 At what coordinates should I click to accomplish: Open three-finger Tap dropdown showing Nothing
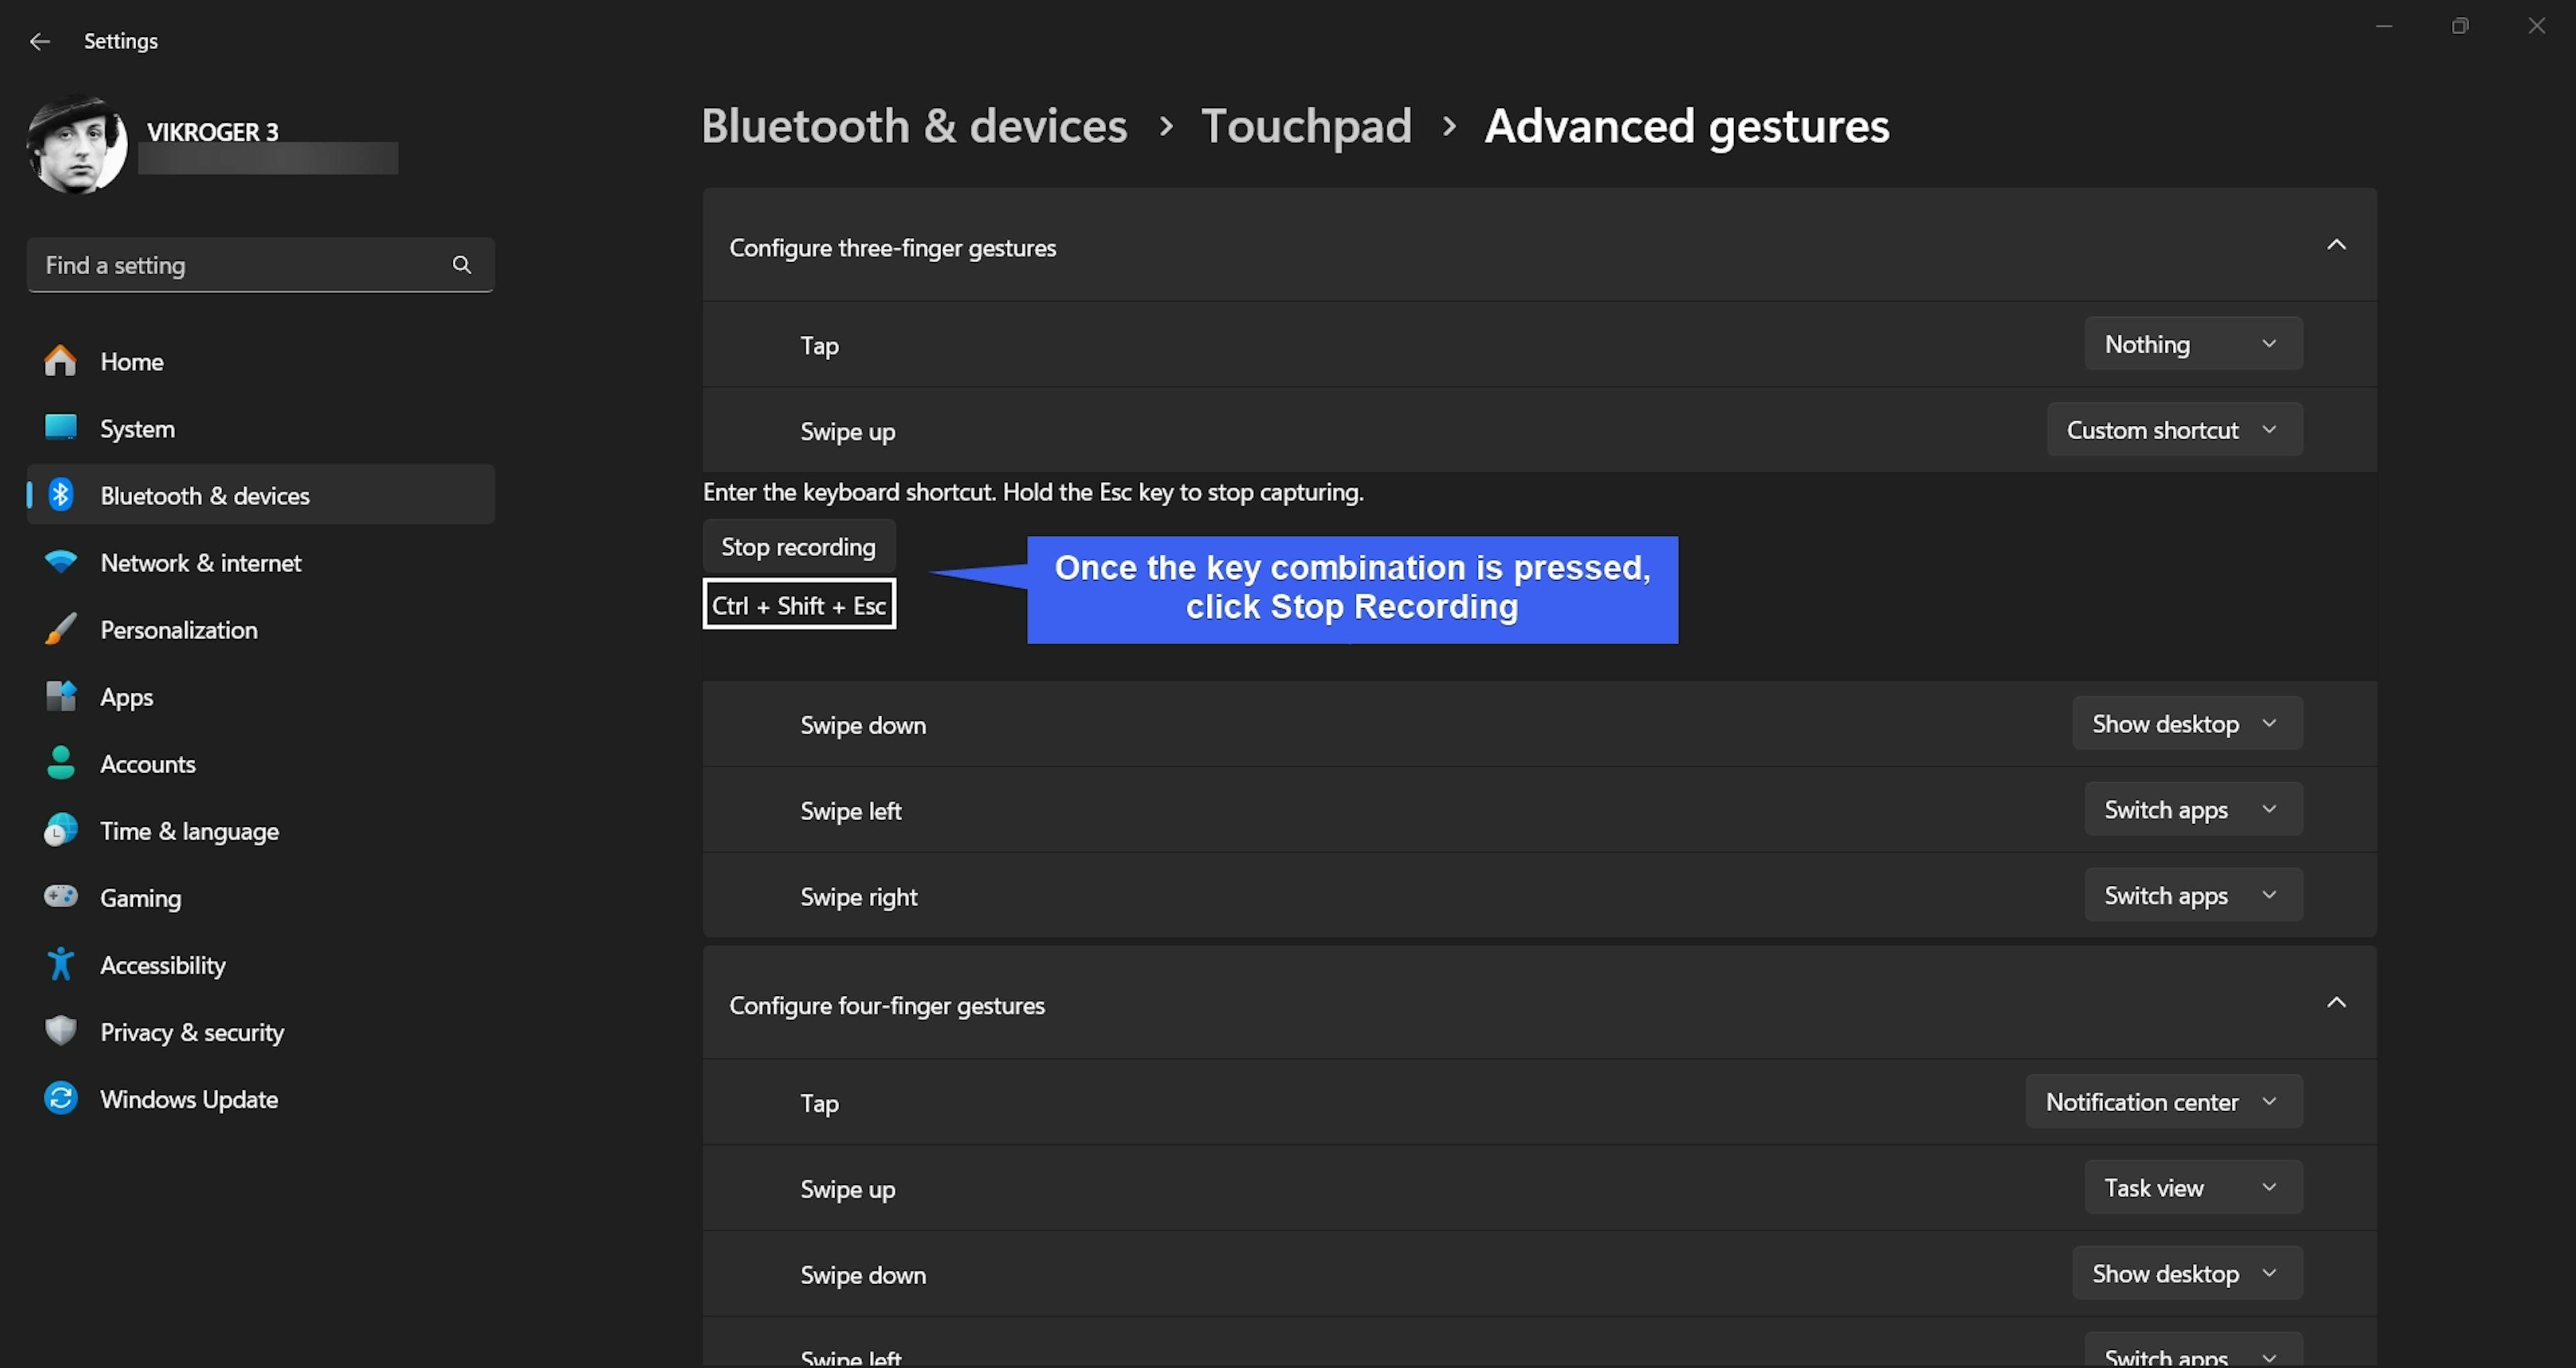pyautogui.click(x=2192, y=344)
